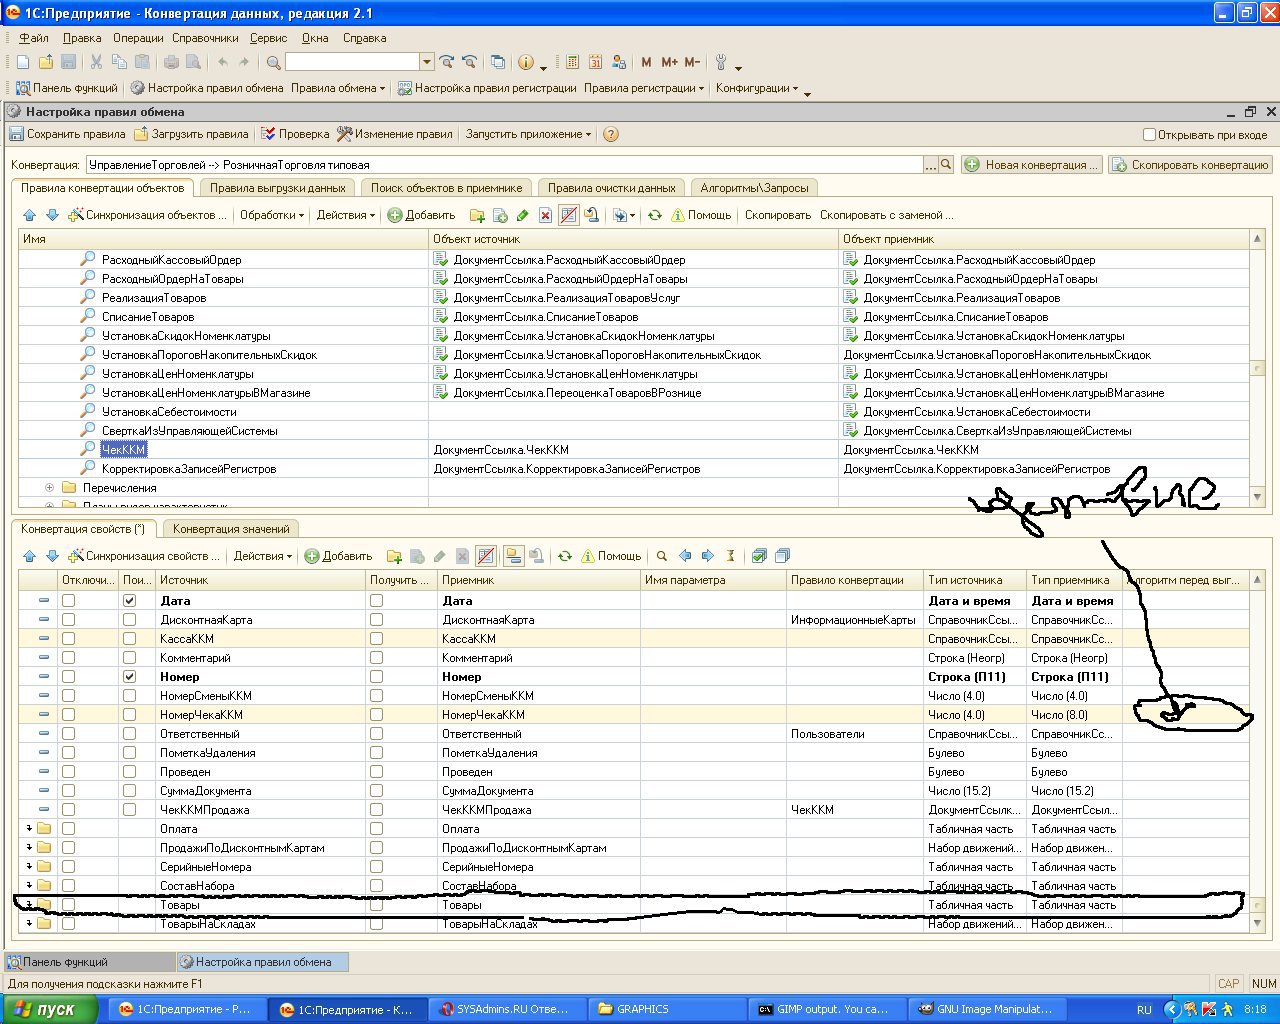Open Обработки dropdown in object rules toolbar

point(272,215)
